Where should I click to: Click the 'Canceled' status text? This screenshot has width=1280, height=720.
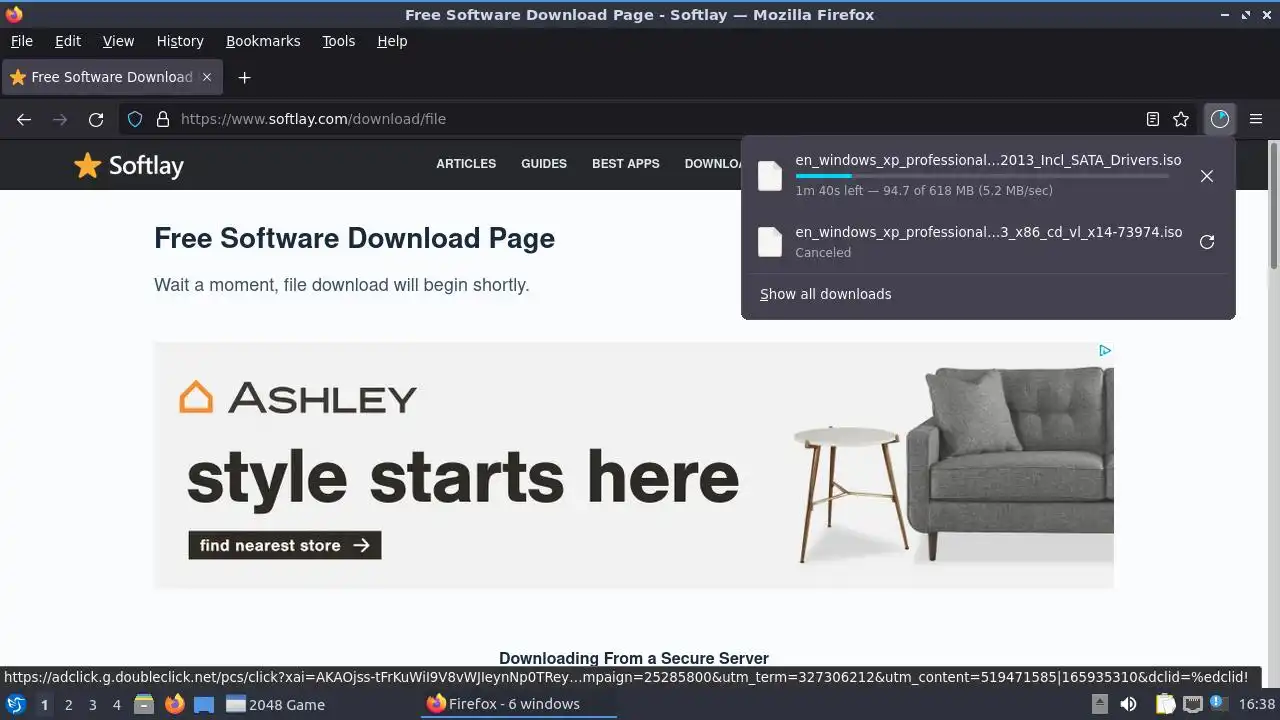(823, 253)
